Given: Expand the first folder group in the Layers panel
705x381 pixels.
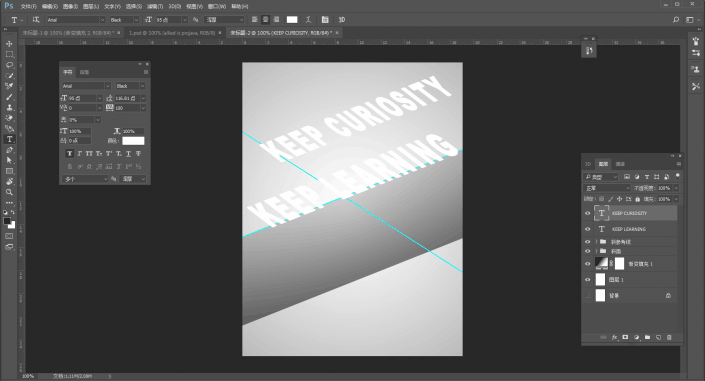Looking at the screenshot, I should [597, 242].
